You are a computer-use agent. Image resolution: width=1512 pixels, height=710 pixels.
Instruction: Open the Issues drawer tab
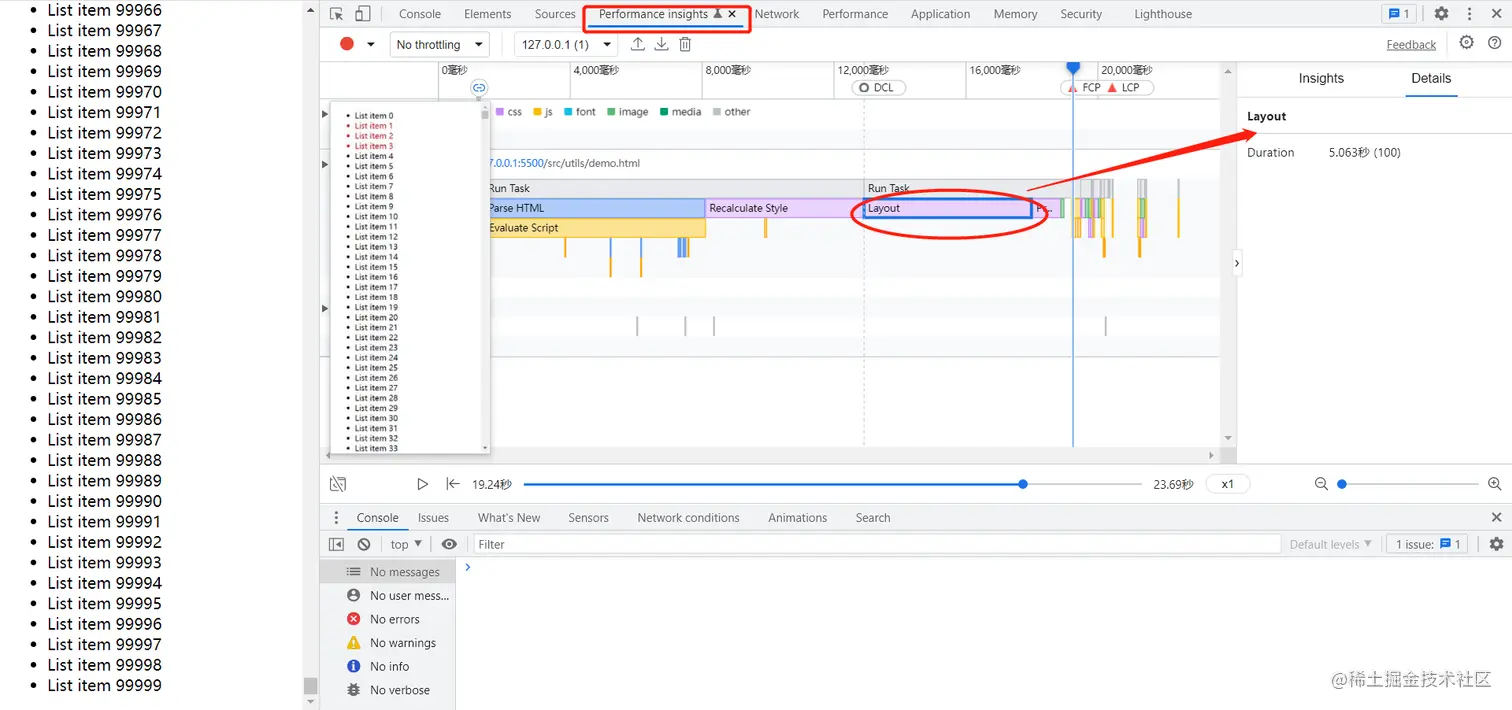tap(433, 518)
